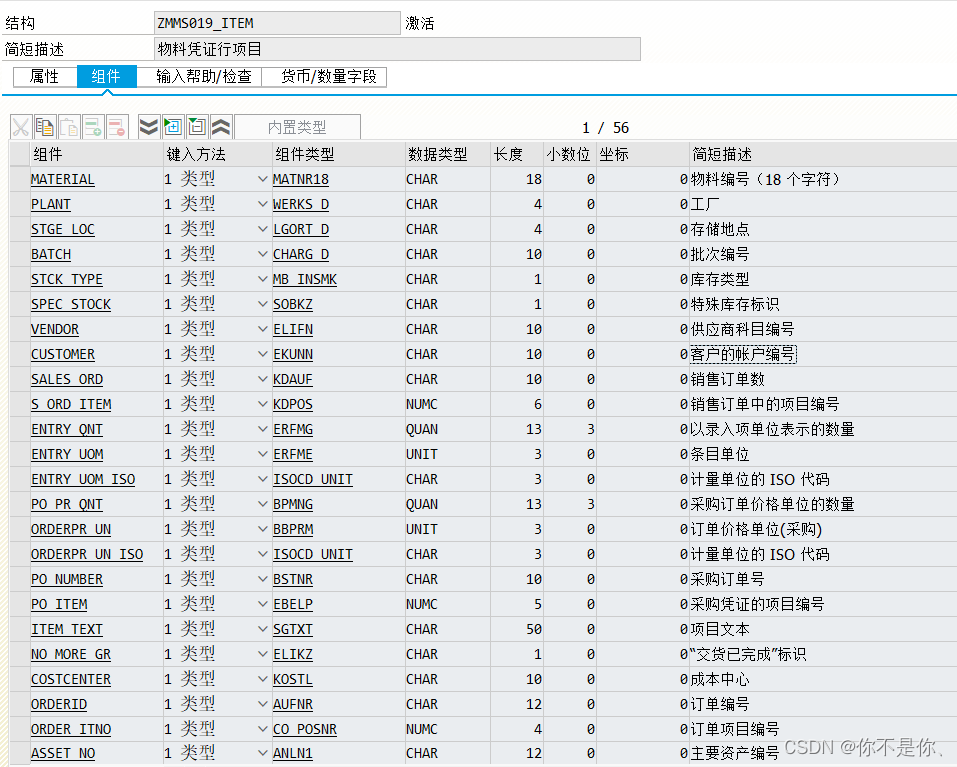Click the Paste icon in the toolbar
The height and width of the screenshot is (767, 957).
coord(68,127)
